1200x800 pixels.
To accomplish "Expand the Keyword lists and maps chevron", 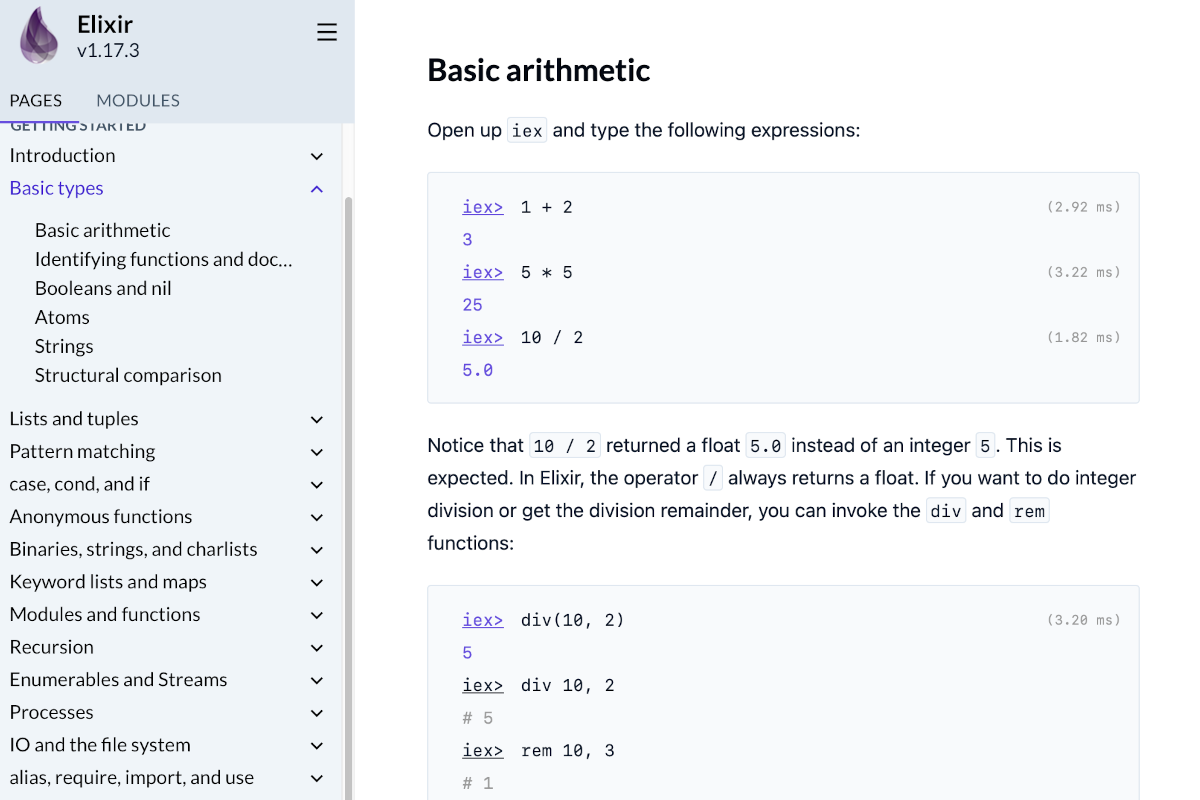I will pos(317,583).
